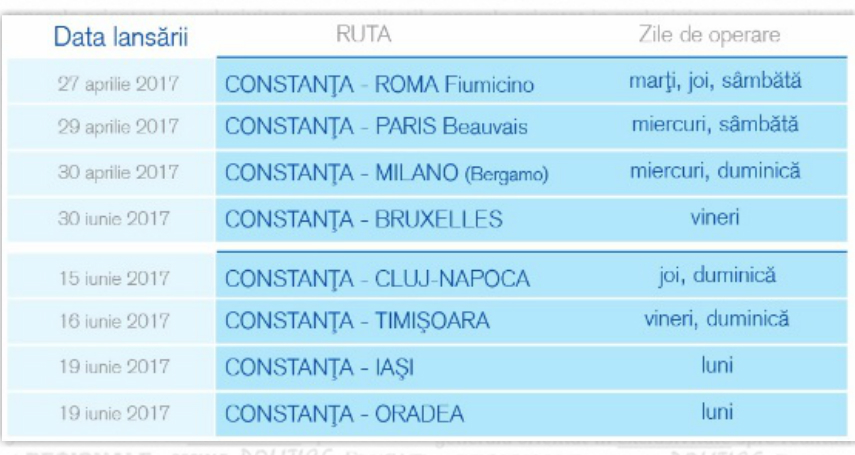Select the CONSTANȚA - PARIS Beauvais route
The width and height of the screenshot is (855, 455).
(376, 129)
